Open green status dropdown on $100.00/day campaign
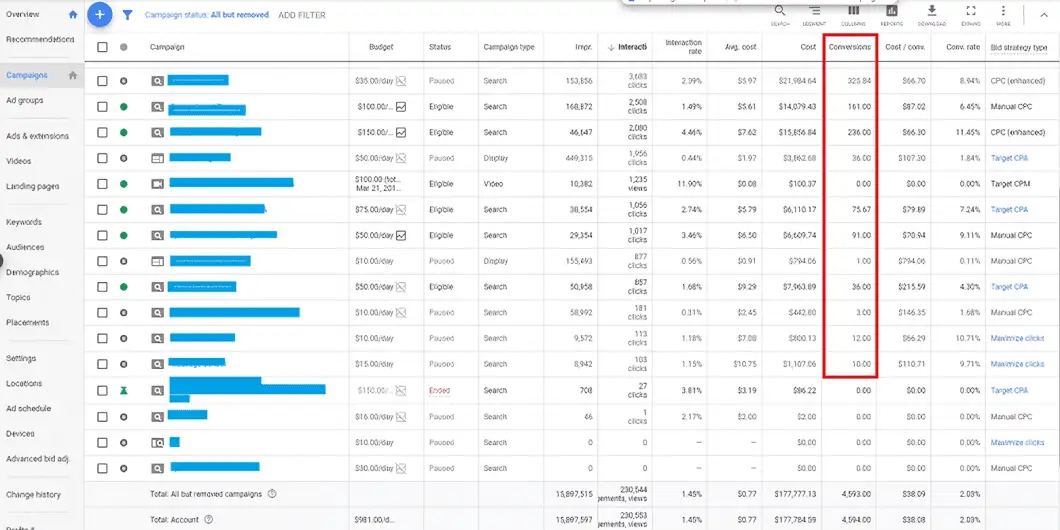1060x530 pixels. [x=124, y=106]
